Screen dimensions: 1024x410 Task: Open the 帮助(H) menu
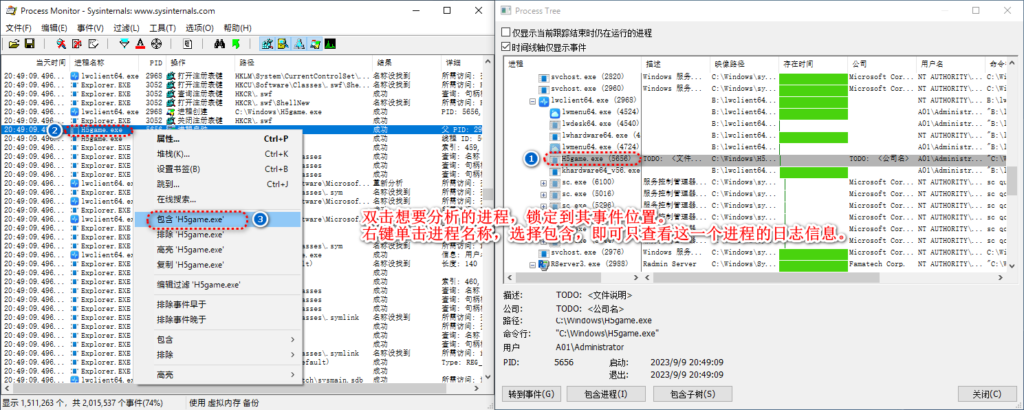click(x=237, y=28)
